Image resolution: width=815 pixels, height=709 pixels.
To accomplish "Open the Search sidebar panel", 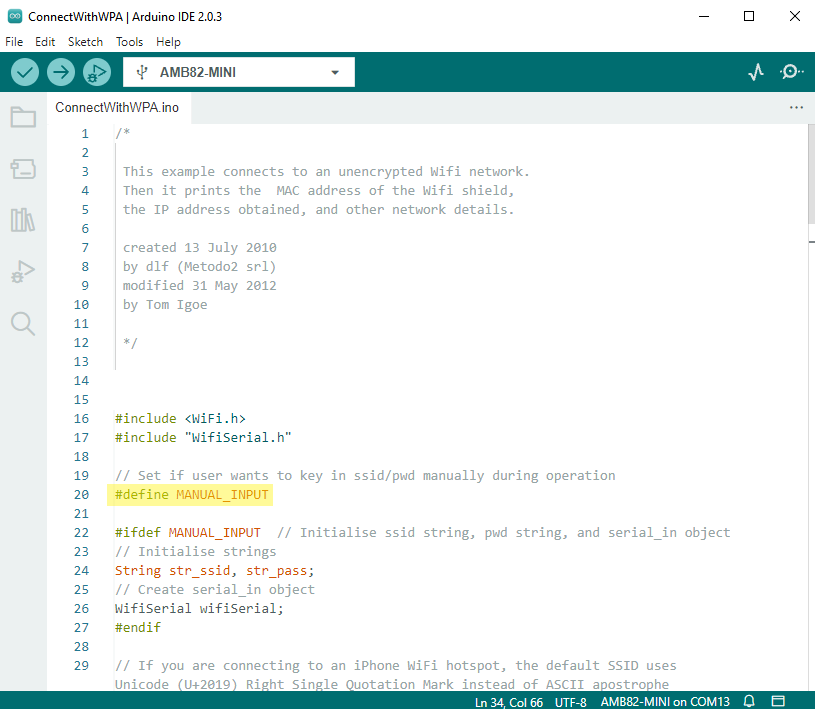I will pyautogui.click(x=23, y=323).
